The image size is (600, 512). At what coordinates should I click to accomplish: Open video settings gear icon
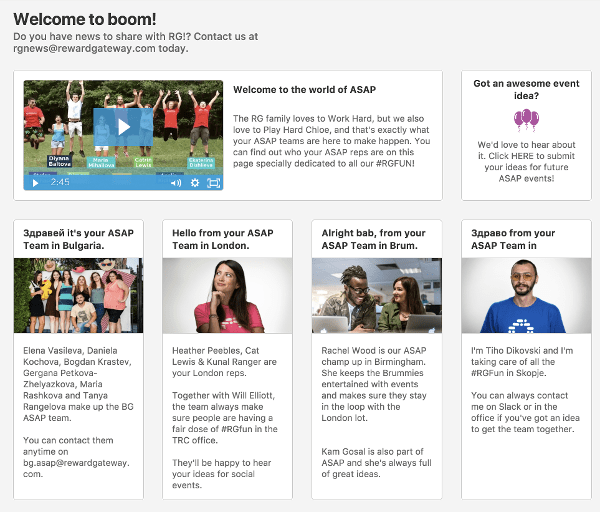(x=195, y=183)
